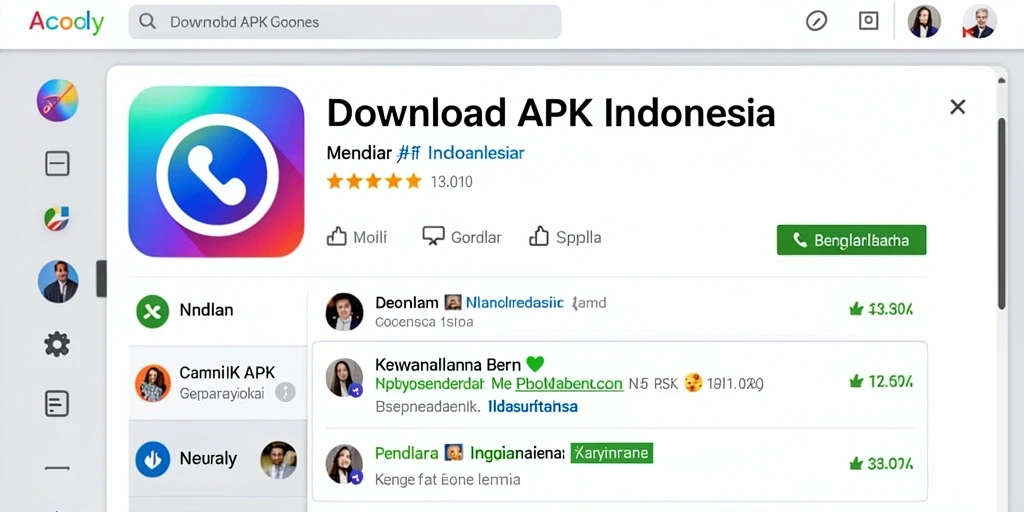
Task: Select the CamnilK APK list item
Action: click(218, 383)
